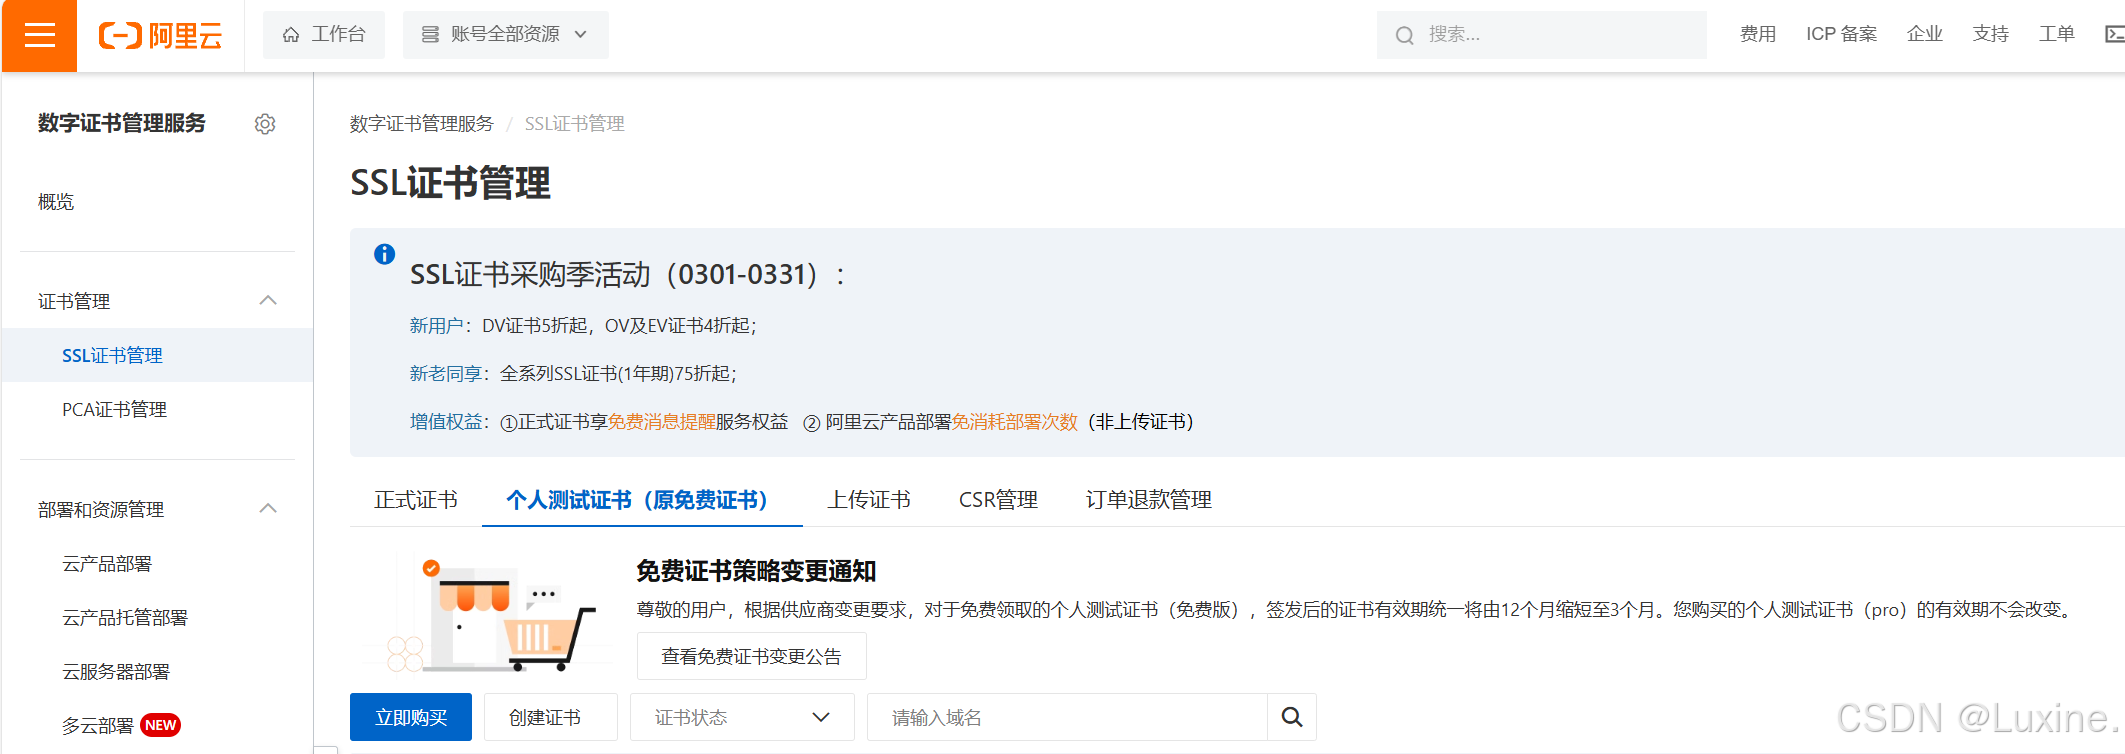Open the settings gear beside 数字证书管理服务
This screenshot has height=754, width=2125.
tap(265, 124)
